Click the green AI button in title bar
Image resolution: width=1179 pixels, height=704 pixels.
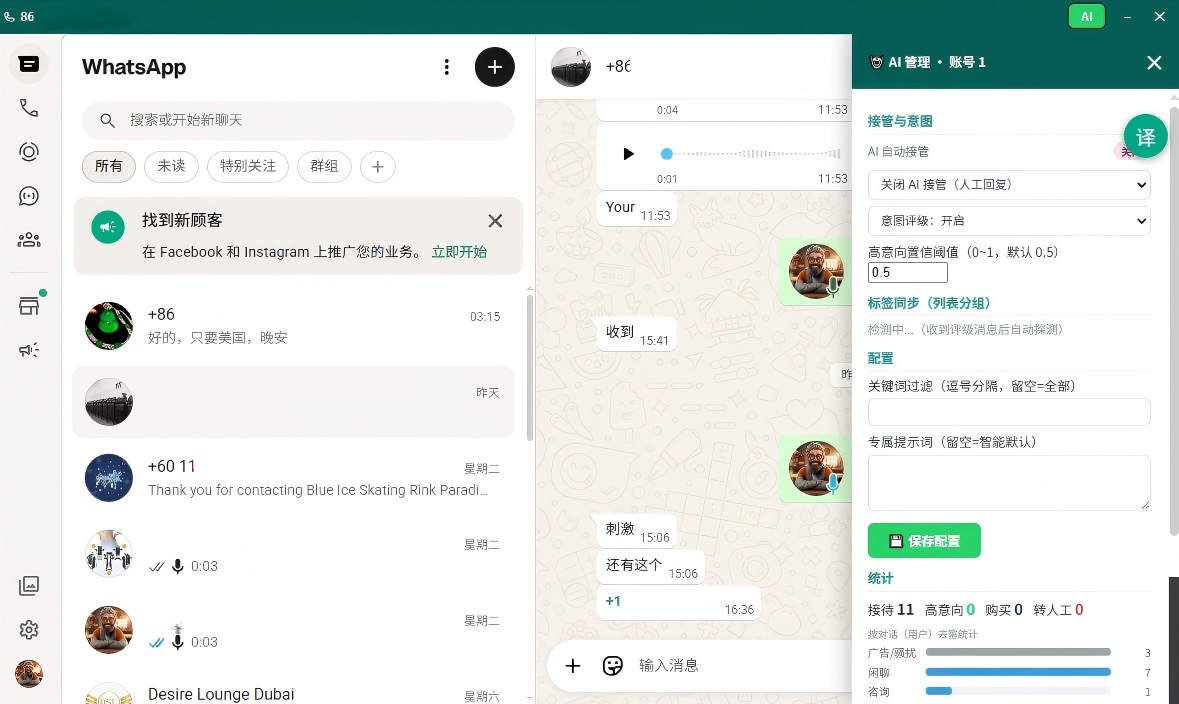pos(1087,17)
